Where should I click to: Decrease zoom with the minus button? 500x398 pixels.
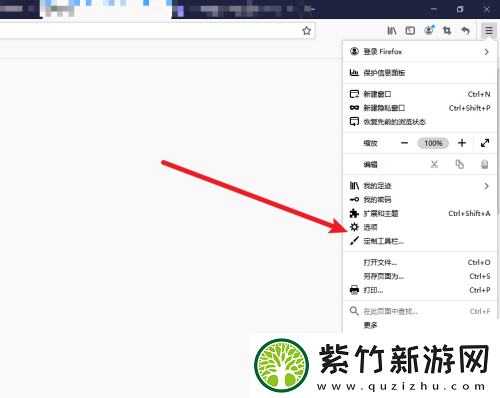tap(404, 143)
